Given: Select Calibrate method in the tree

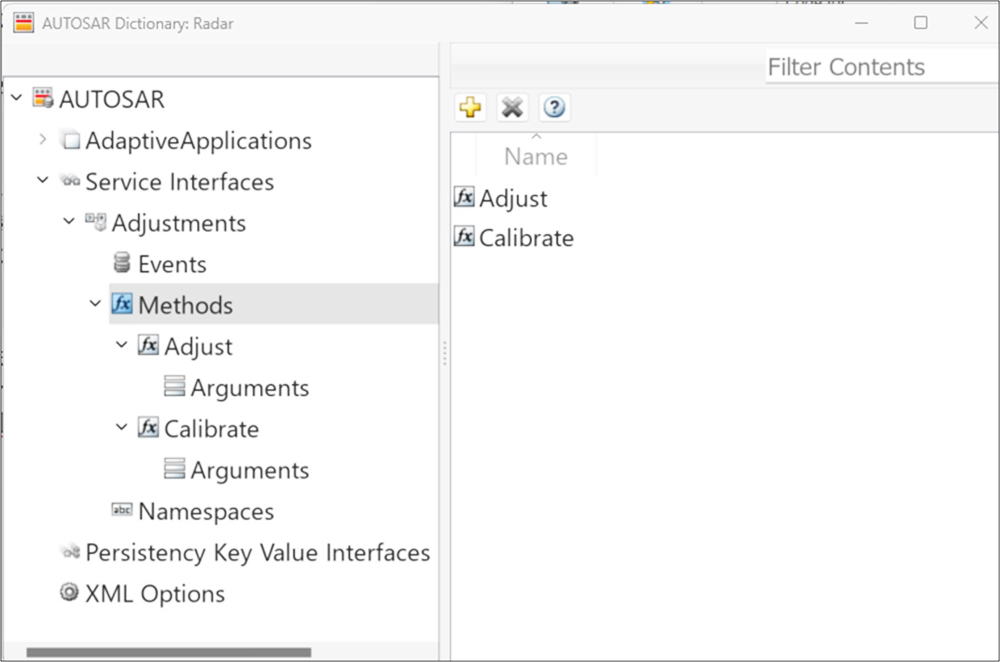Looking at the screenshot, I should click(x=212, y=429).
